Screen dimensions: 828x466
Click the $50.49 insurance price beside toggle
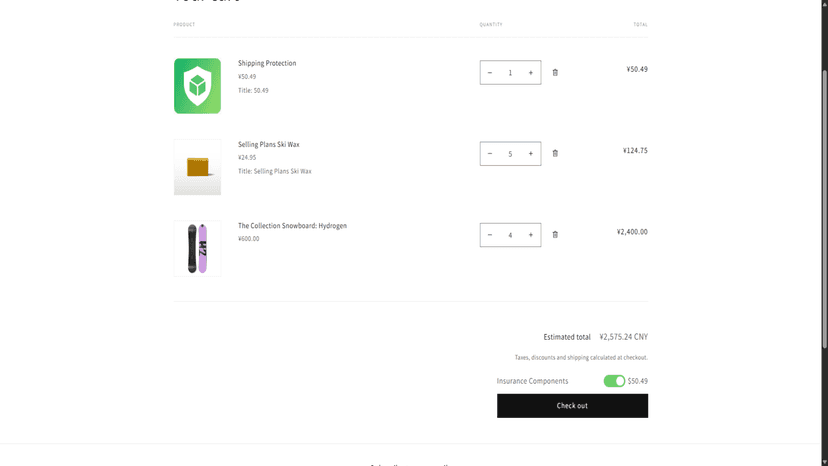tap(637, 381)
